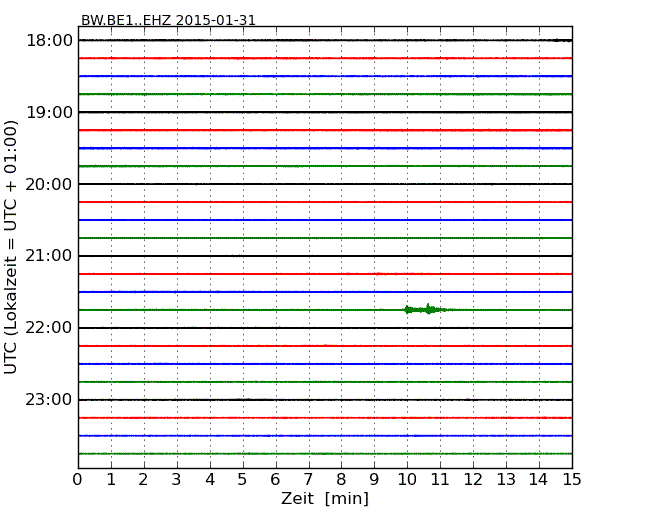Click the 22:00 time tick label
Image resolution: width=650 pixels, height=520 pixels.
49,328
